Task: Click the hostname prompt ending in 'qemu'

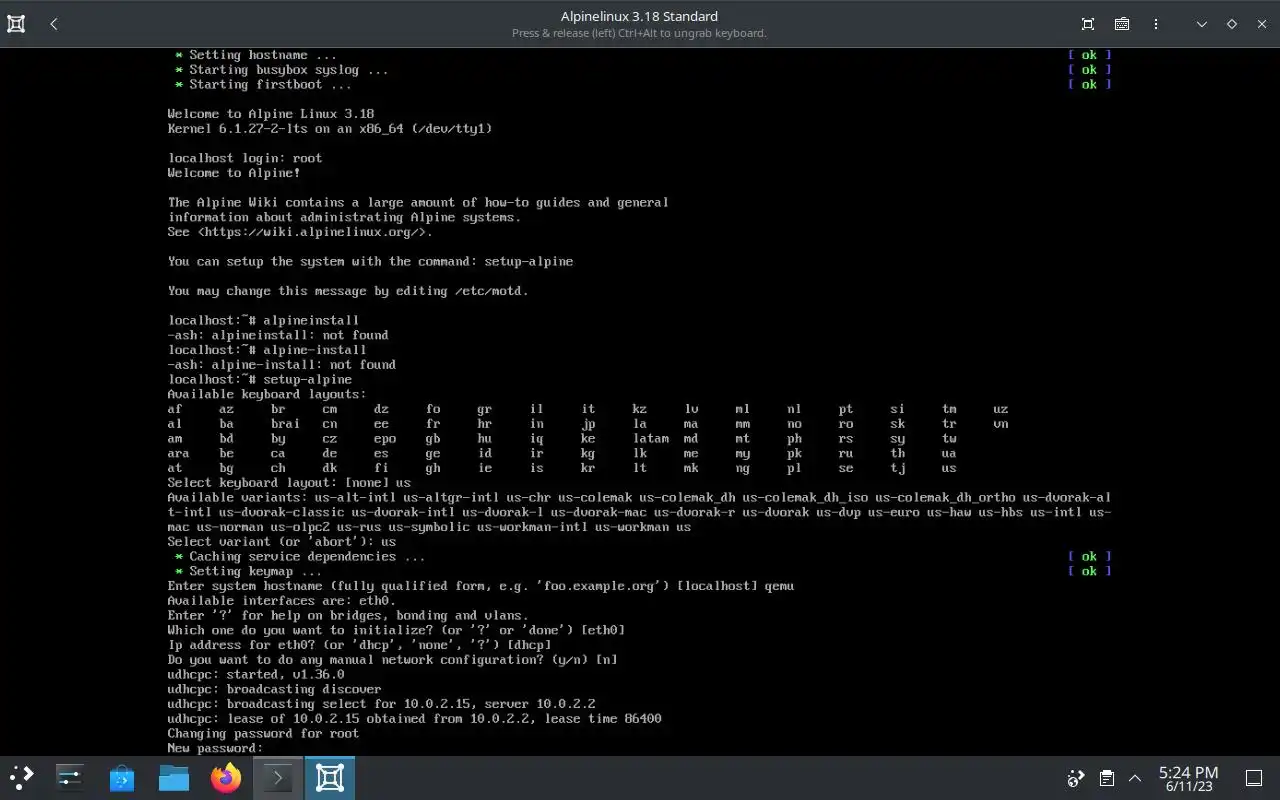Action: click(481, 585)
